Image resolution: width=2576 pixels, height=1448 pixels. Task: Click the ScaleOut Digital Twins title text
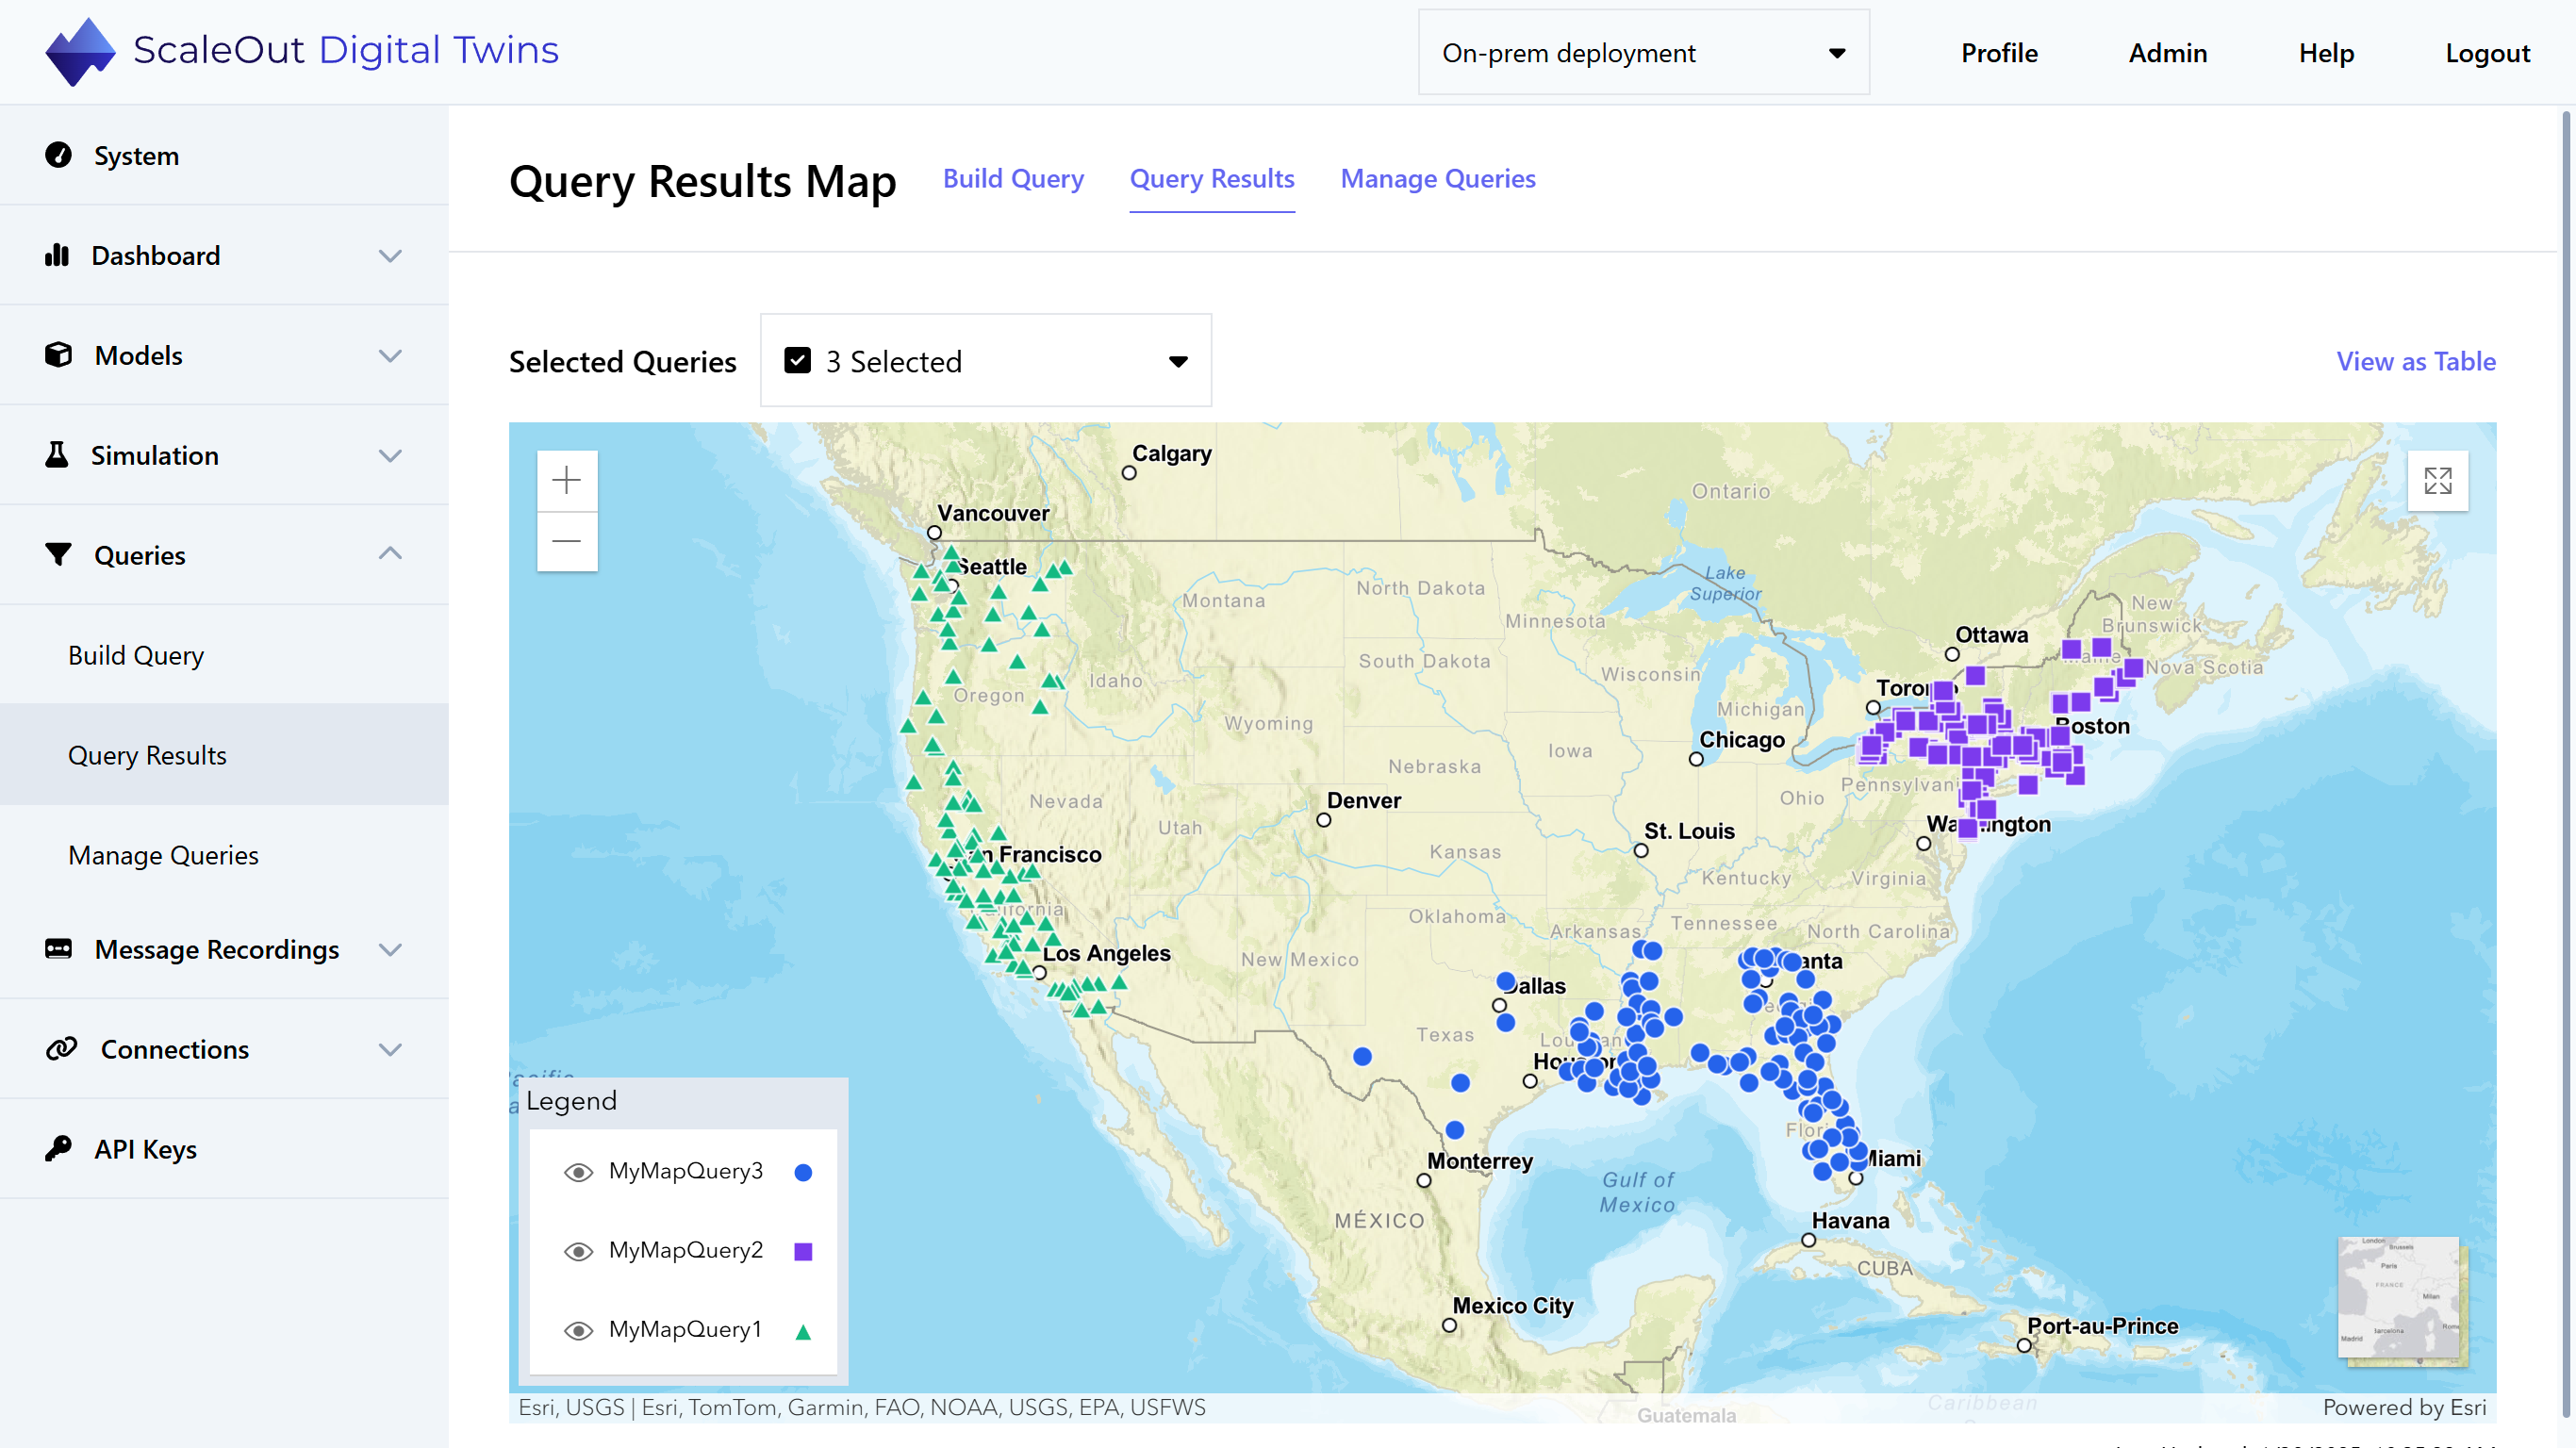[x=345, y=50]
